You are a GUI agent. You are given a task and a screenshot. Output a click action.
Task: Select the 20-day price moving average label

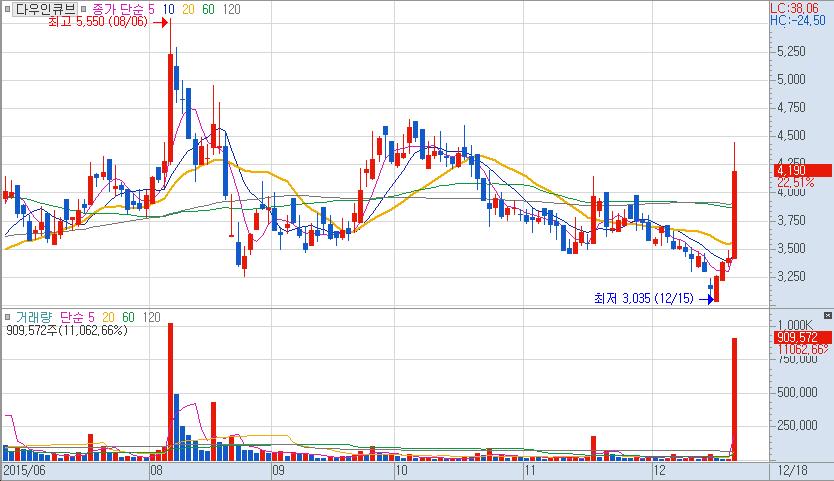tap(188, 8)
